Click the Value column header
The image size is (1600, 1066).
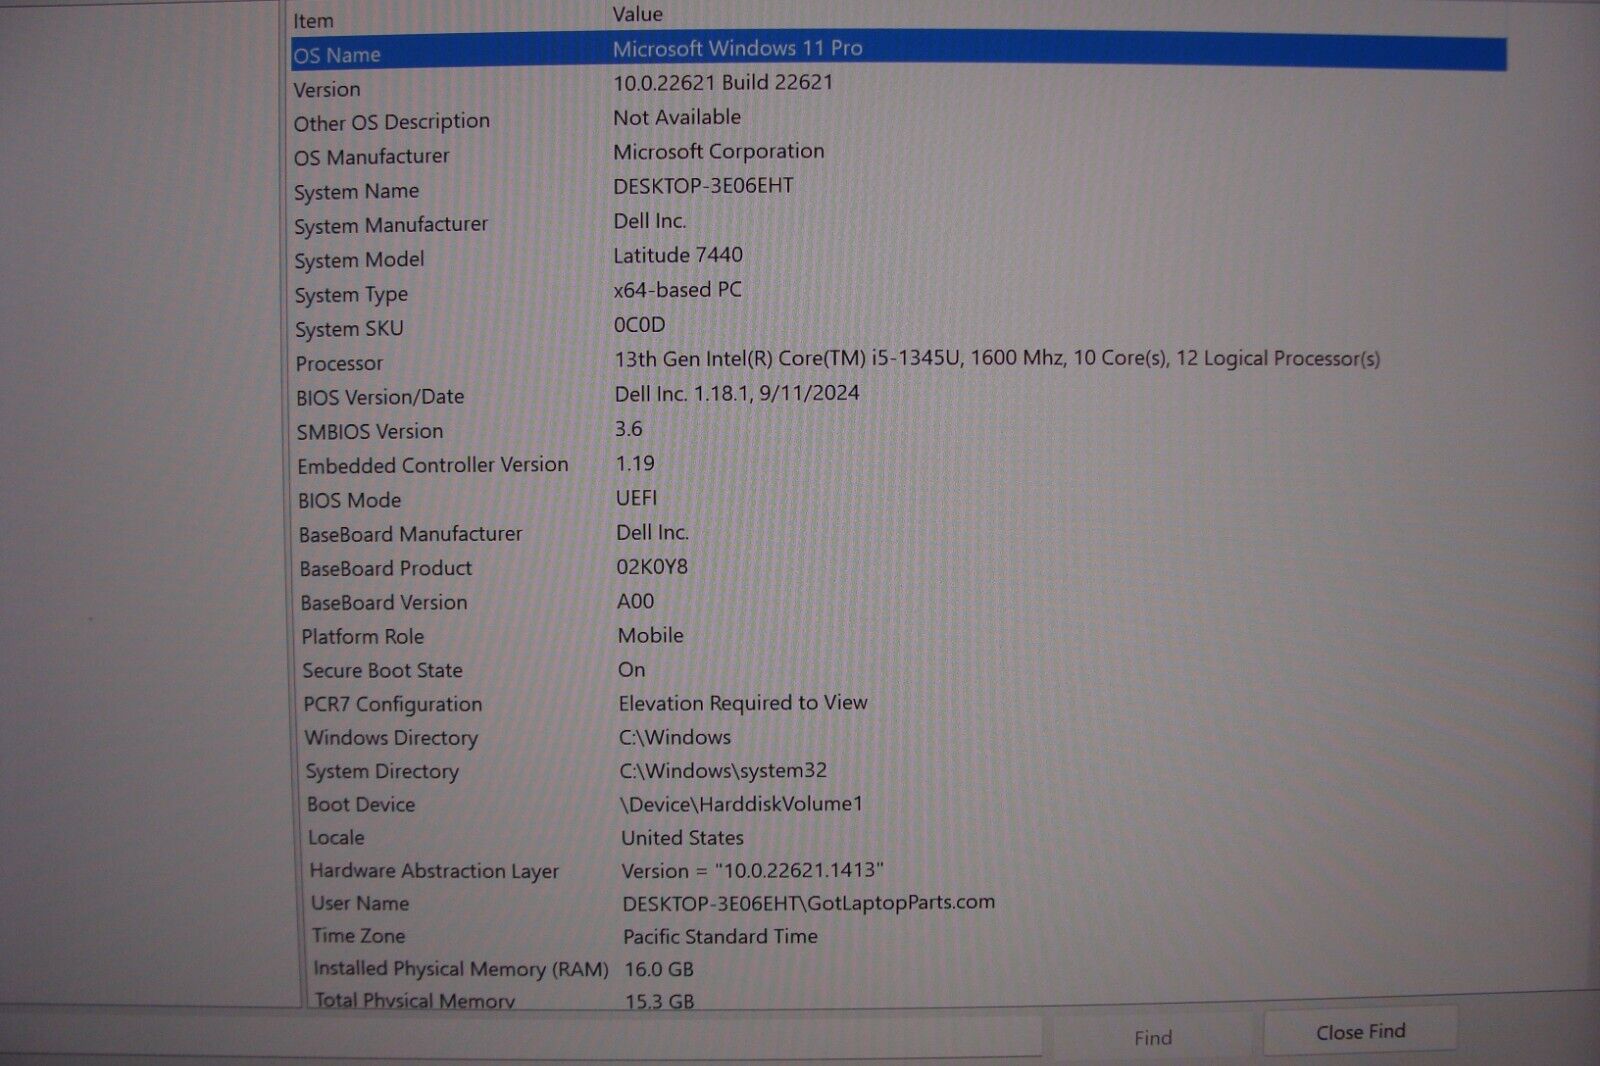coord(638,14)
